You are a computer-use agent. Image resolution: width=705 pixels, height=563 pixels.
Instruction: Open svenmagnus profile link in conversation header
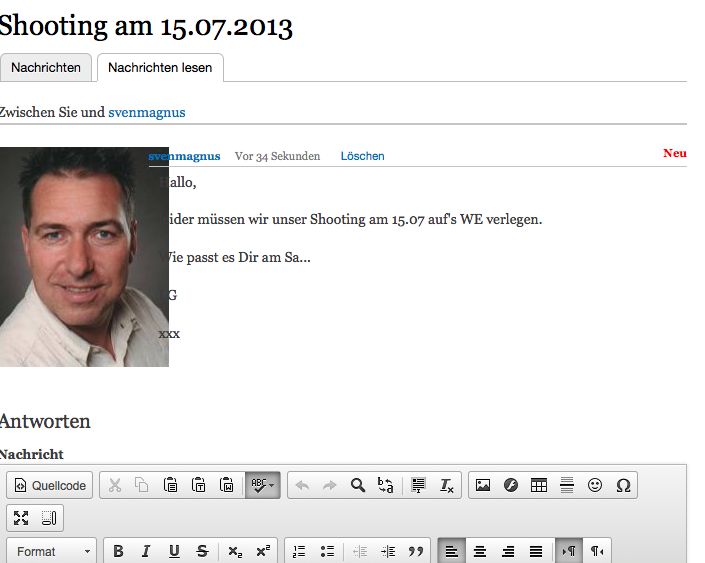(x=146, y=112)
